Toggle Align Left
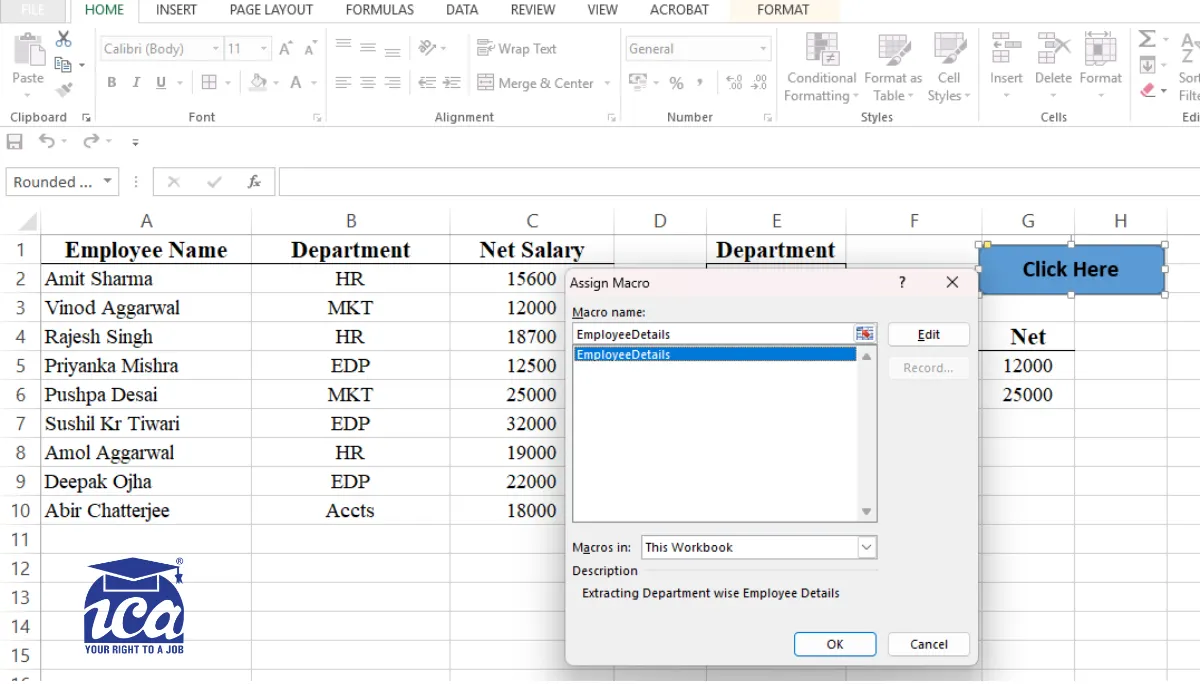This screenshot has height=684, width=1200. (x=344, y=83)
